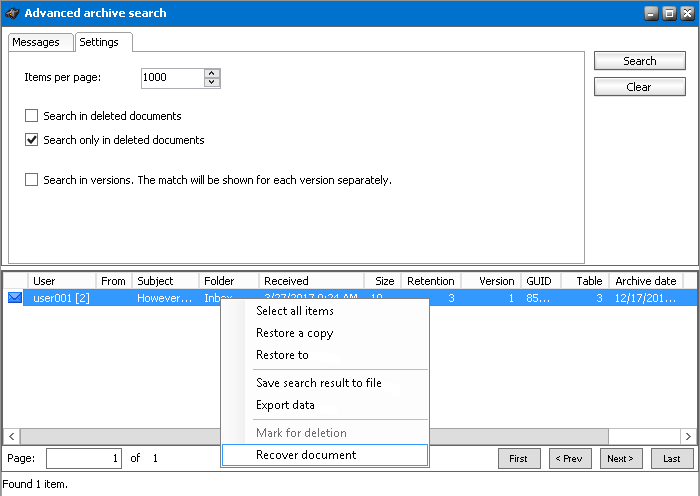Uncheck Search only in deleted documents

[31, 140]
